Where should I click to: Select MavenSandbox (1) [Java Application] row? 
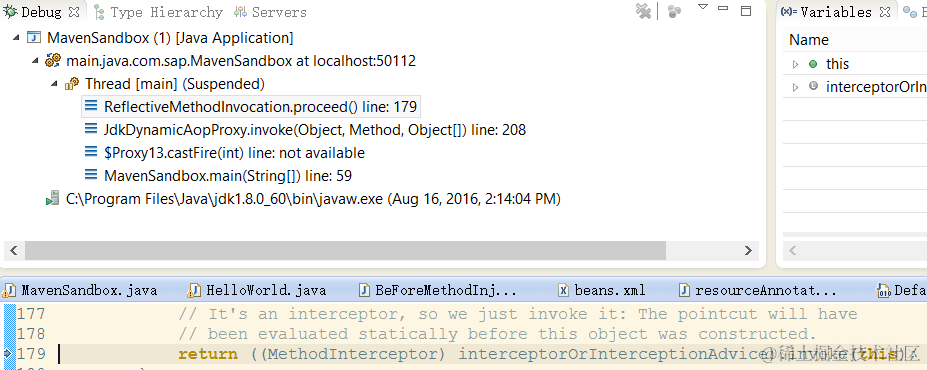170,38
